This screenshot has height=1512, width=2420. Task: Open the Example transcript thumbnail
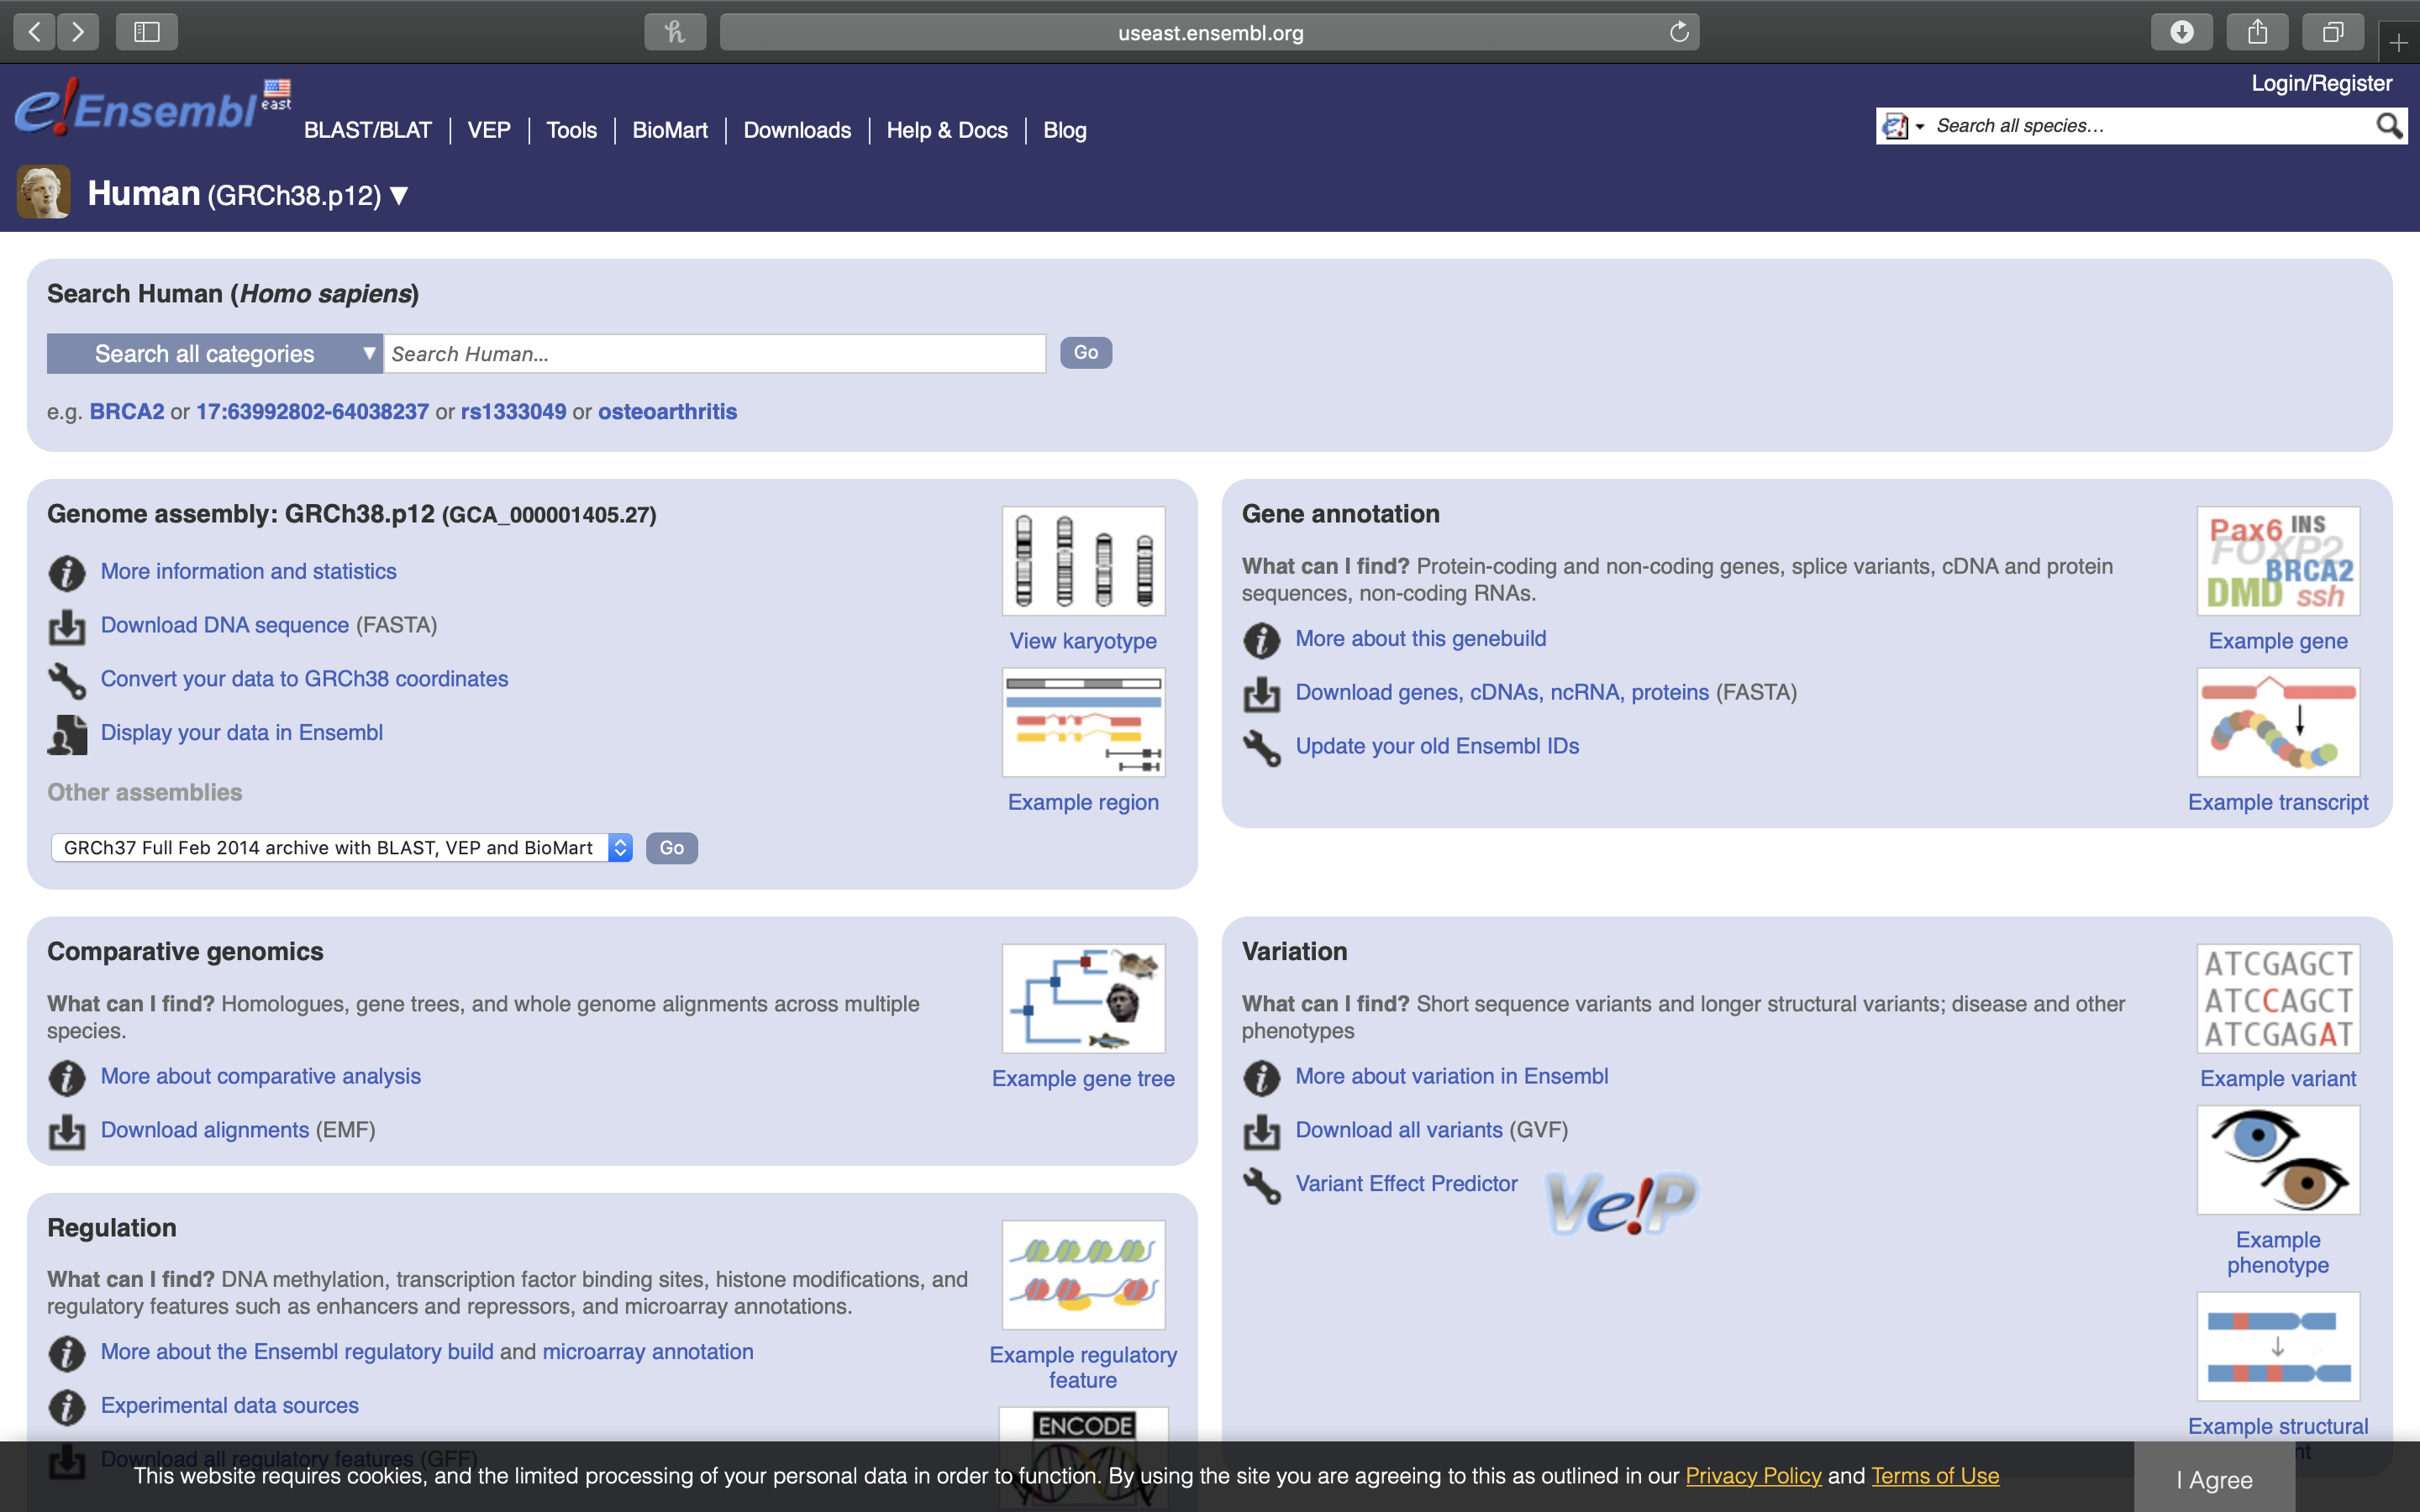2278,722
